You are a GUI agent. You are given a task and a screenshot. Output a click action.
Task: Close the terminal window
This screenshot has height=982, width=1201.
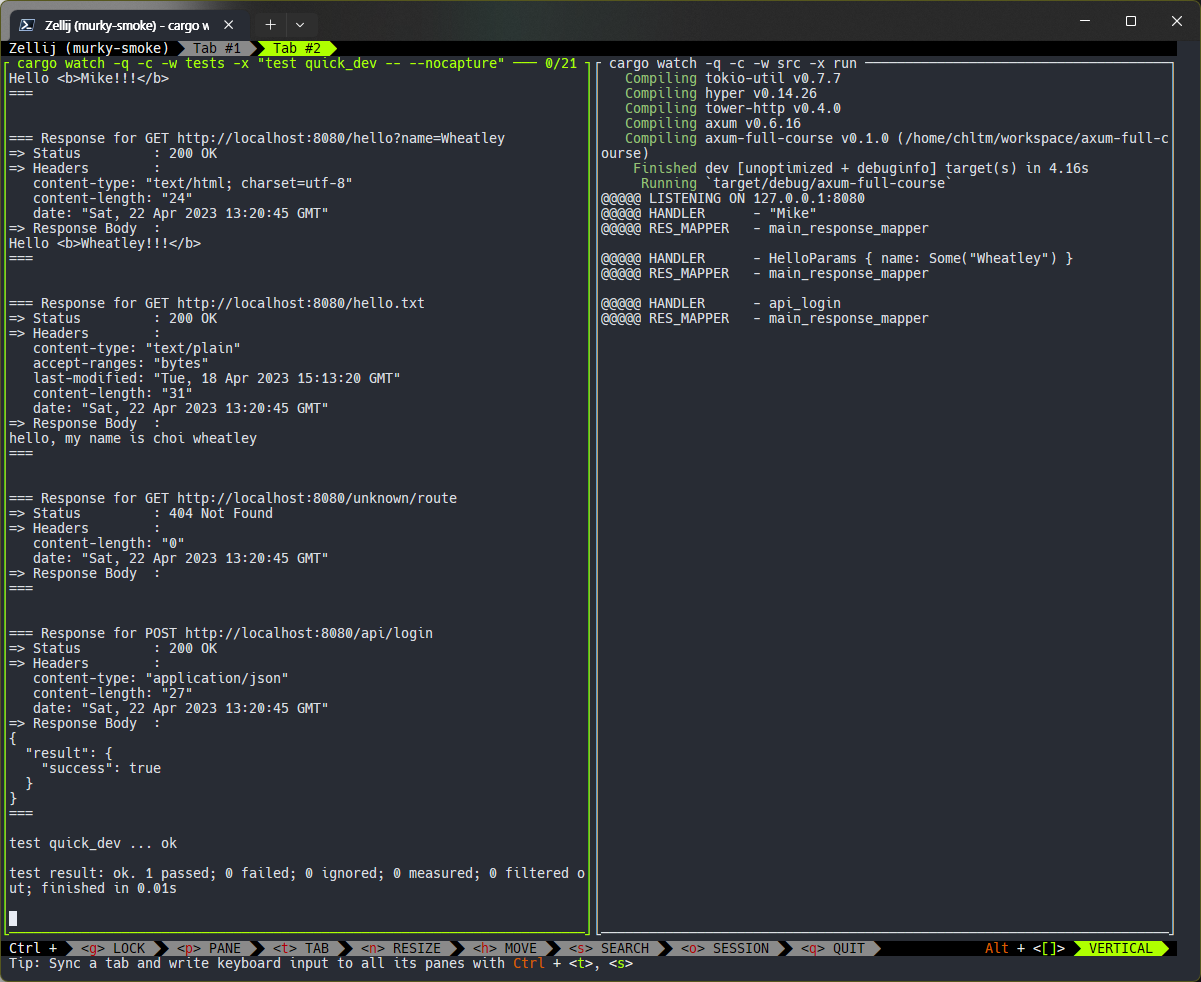click(1177, 21)
